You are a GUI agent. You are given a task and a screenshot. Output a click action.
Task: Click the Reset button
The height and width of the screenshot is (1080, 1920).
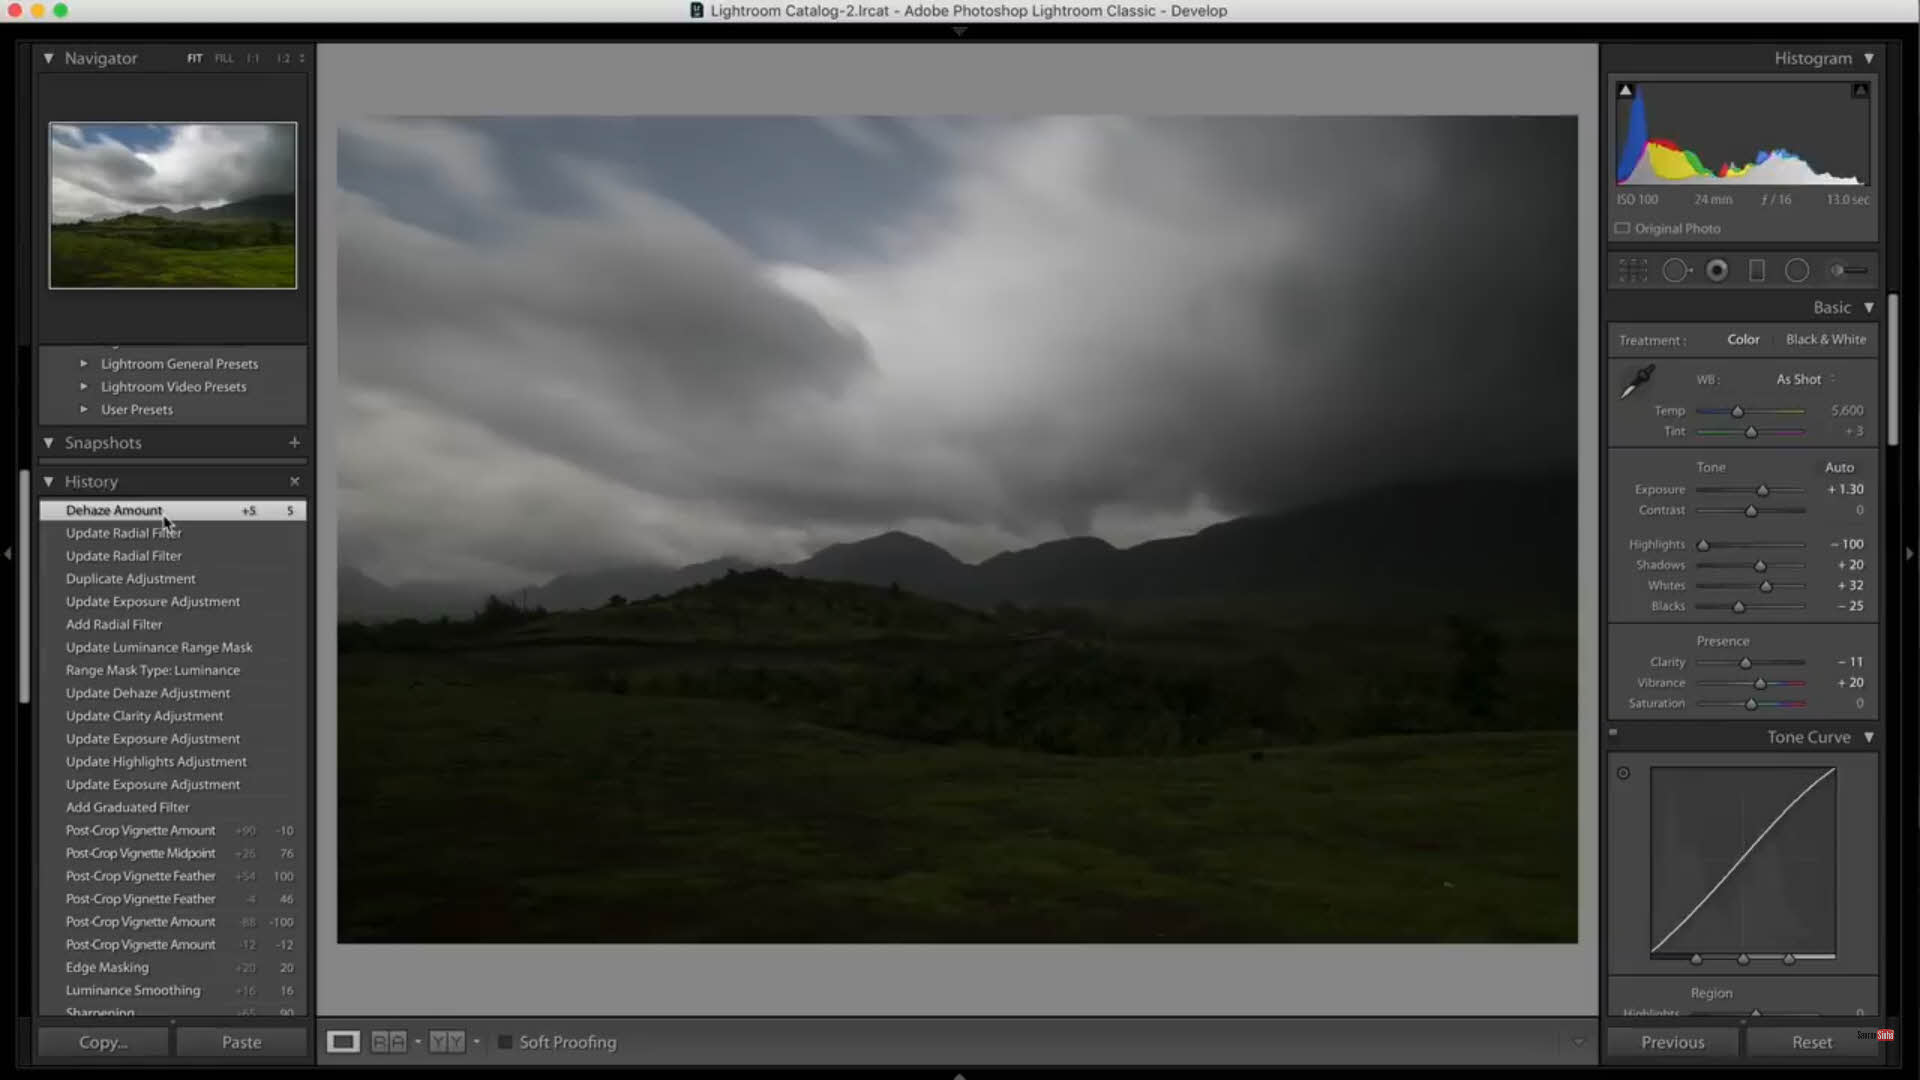[x=1812, y=1042]
